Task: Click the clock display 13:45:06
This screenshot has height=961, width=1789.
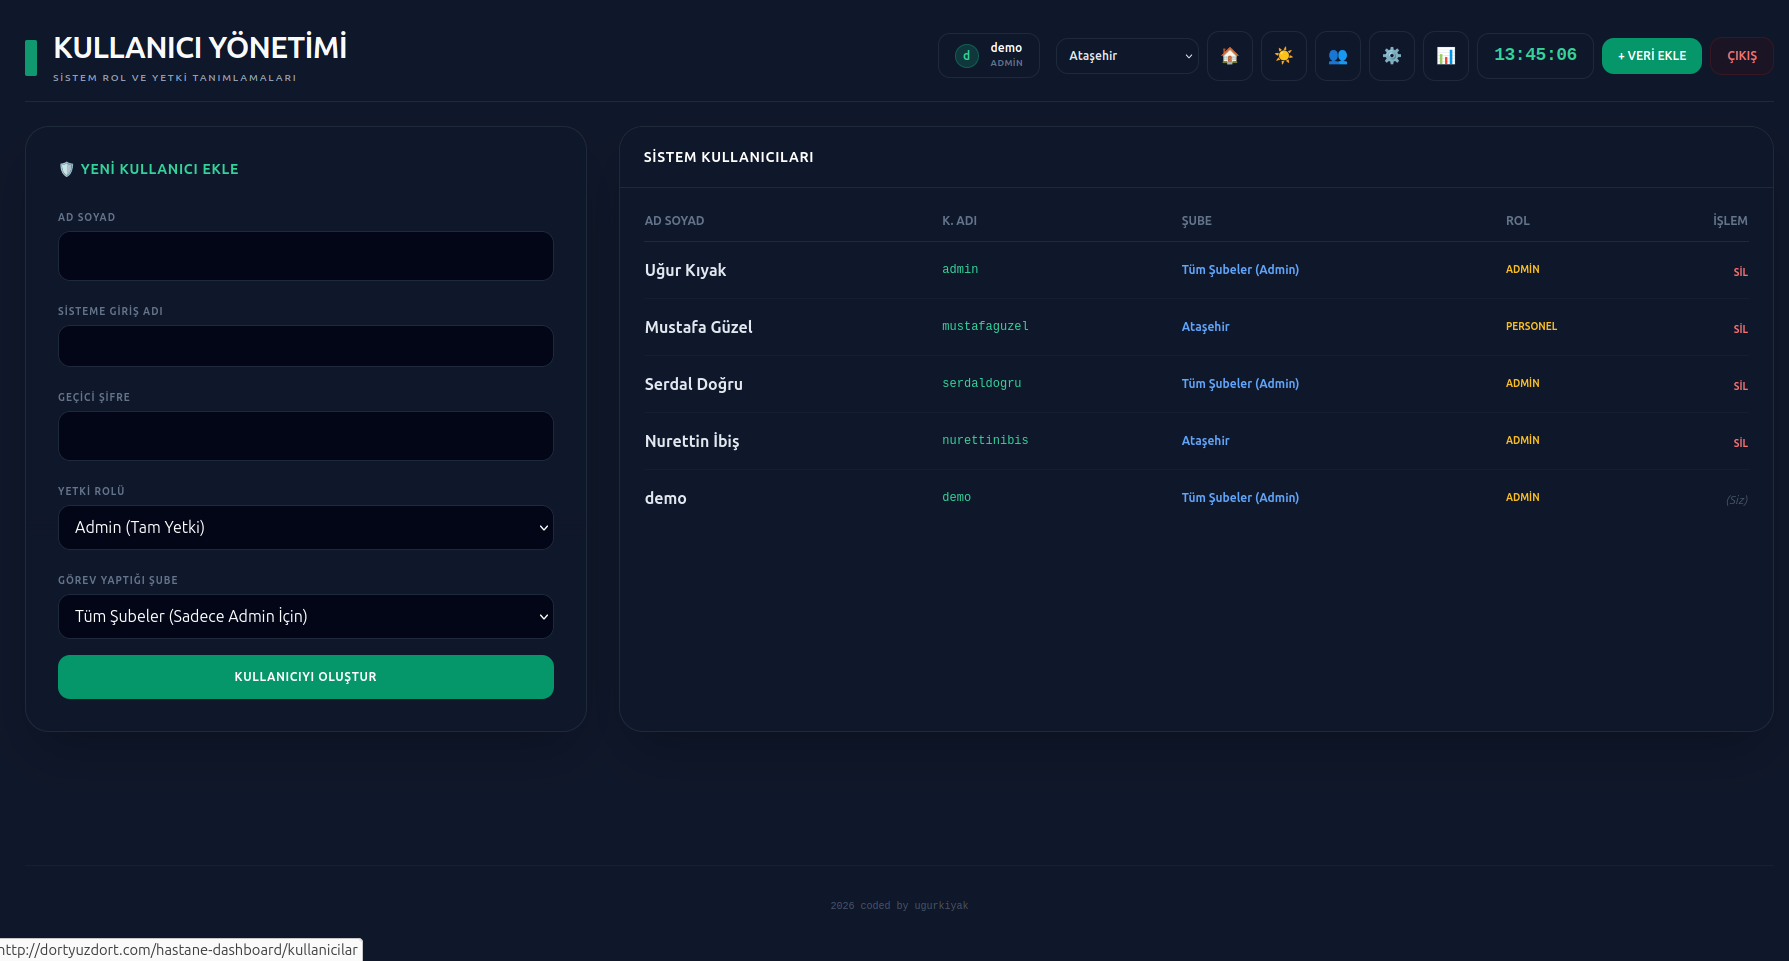Action: (1535, 55)
